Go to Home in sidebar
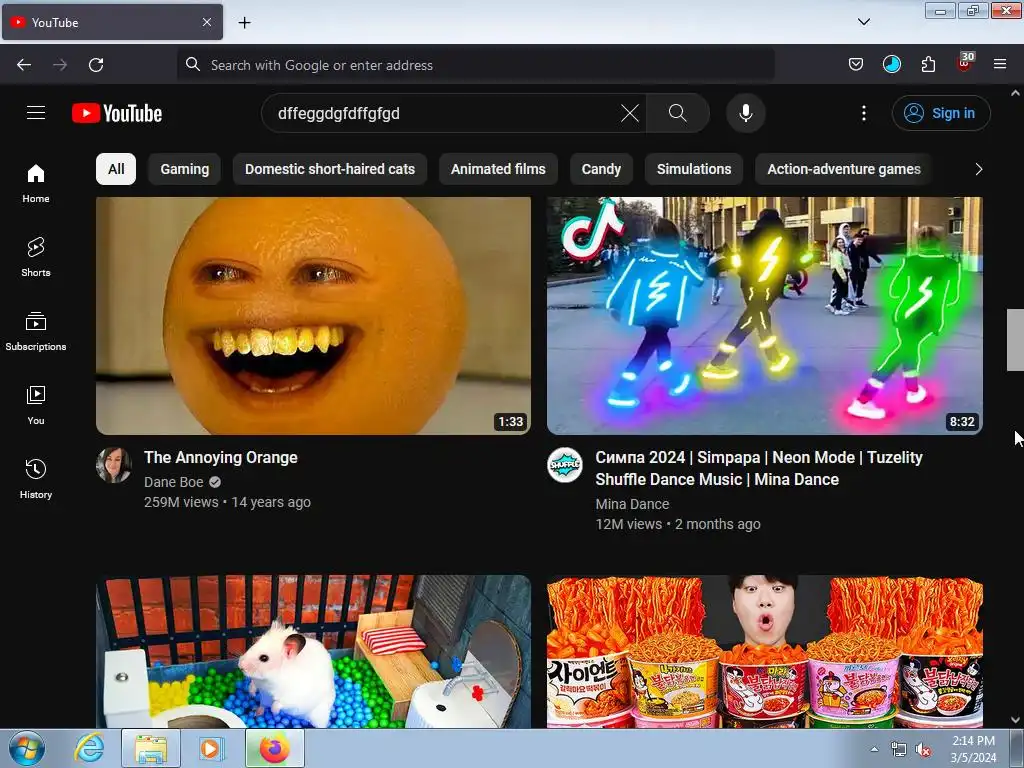The image size is (1024, 768). (36, 184)
